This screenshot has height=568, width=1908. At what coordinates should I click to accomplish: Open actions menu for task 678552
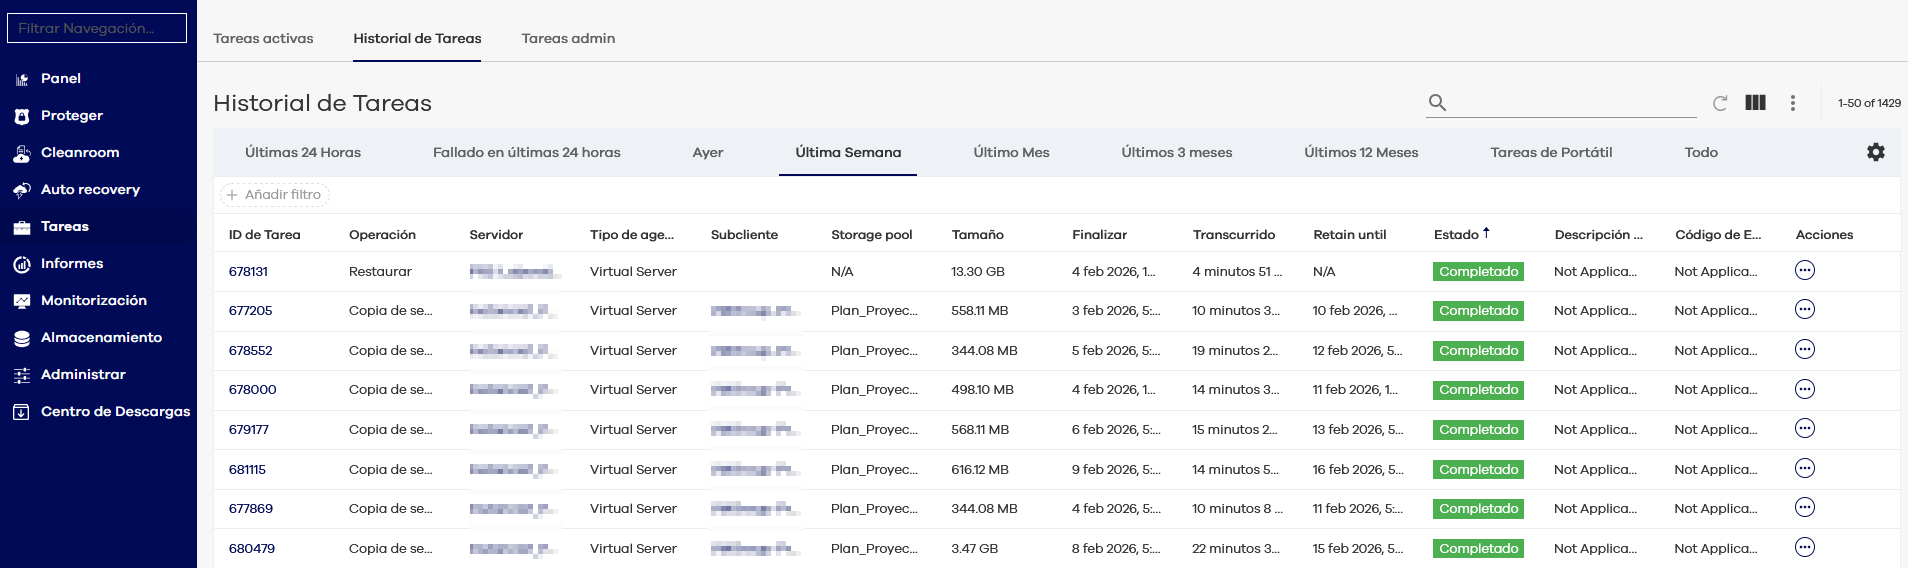coord(1805,350)
